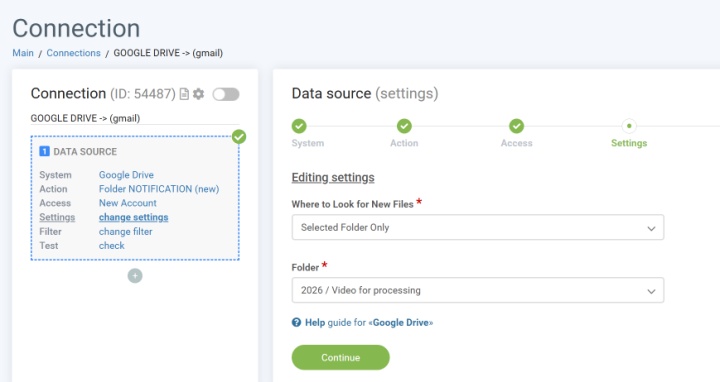Go to Connections breadcrumb link
This screenshot has width=720, height=382.
click(x=73, y=53)
